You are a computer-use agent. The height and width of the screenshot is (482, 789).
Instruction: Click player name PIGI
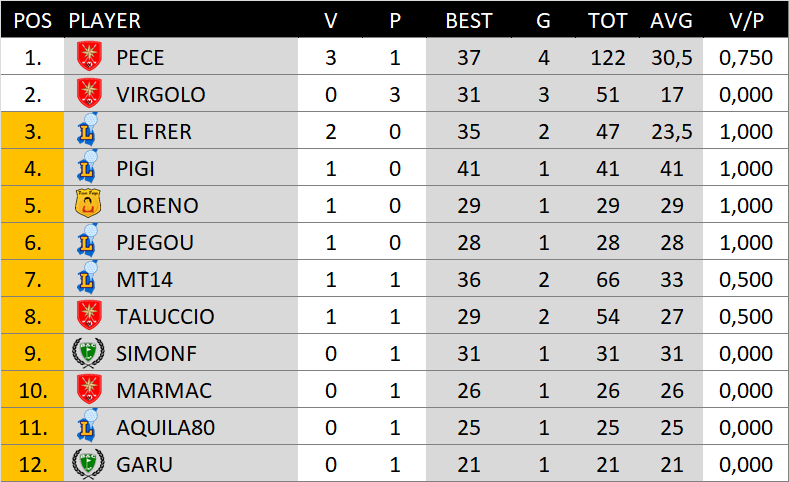(135, 168)
